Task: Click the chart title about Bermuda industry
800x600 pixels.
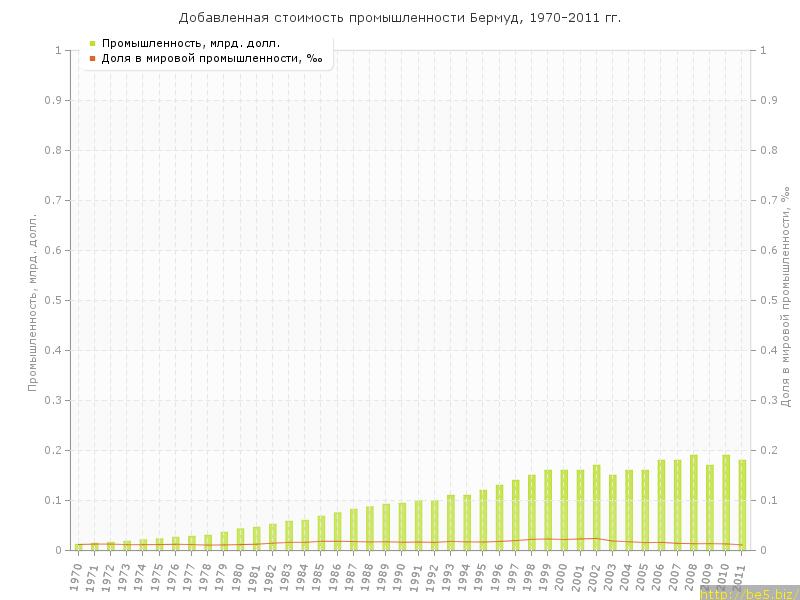Action: point(400,17)
